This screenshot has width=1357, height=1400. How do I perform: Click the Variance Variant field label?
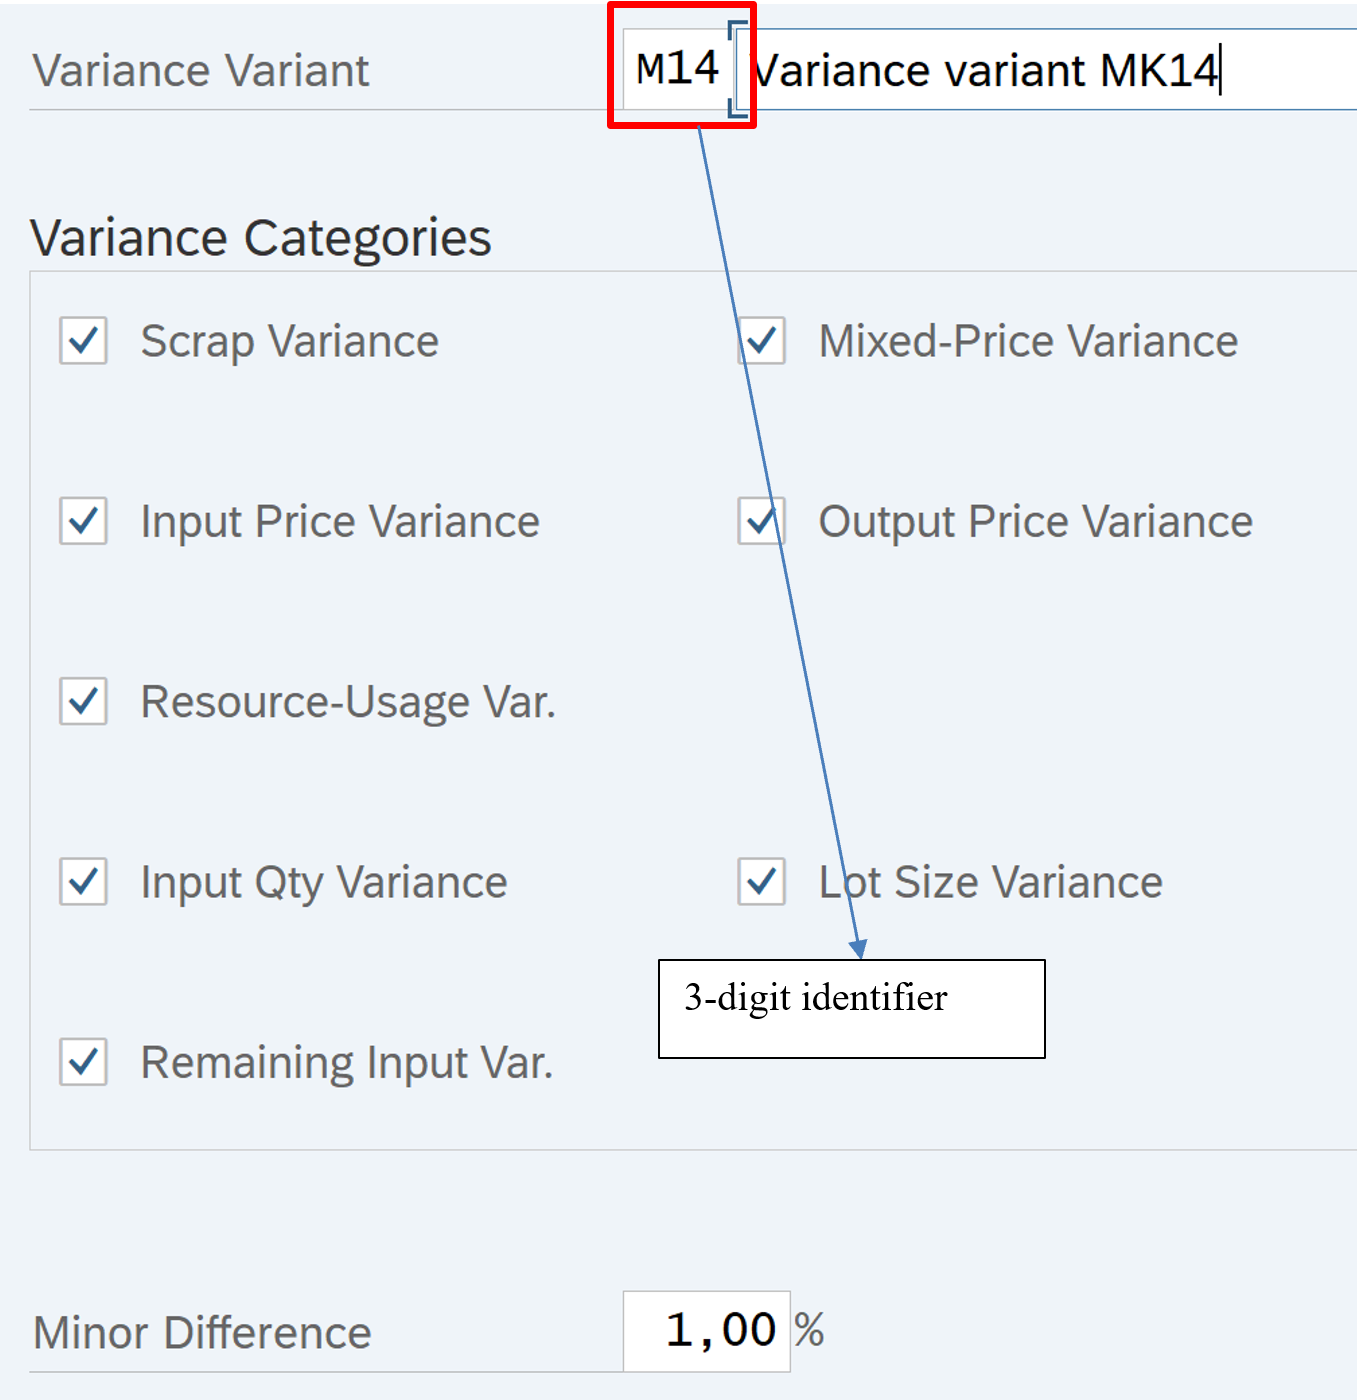pyautogui.click(x=201, y=71)
